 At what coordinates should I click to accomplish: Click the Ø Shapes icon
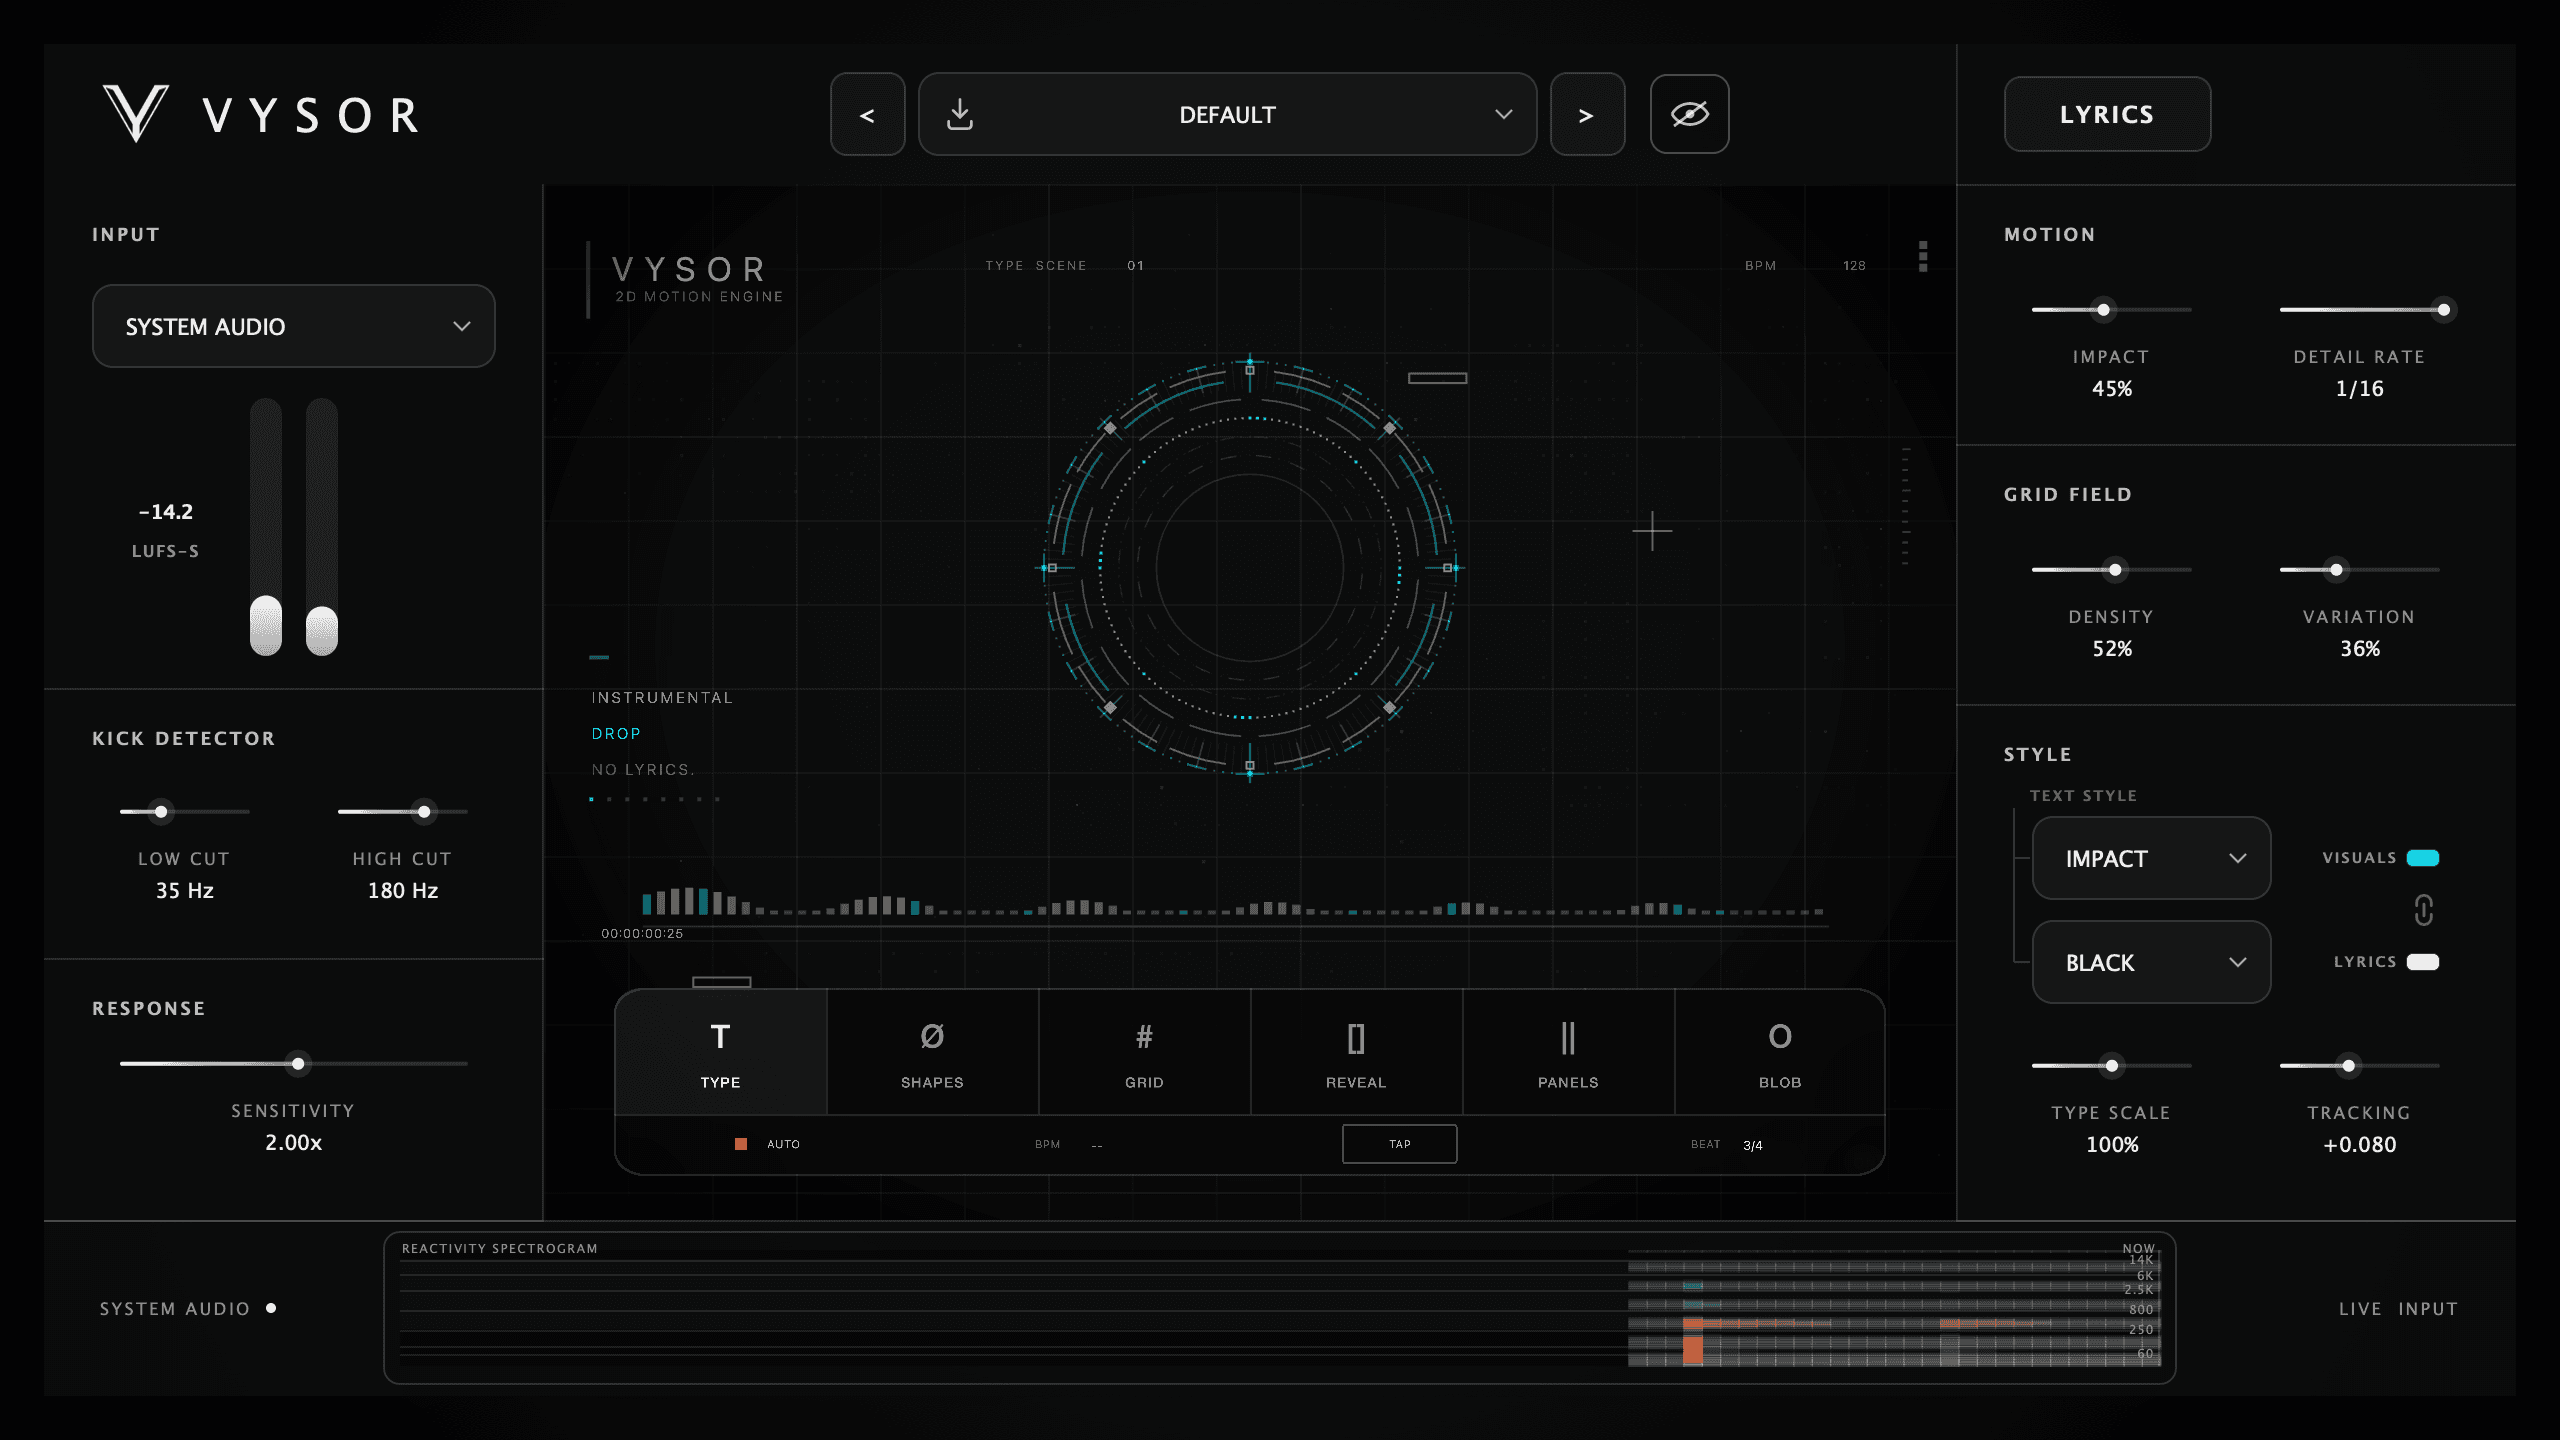click(x=932, y=1037)
